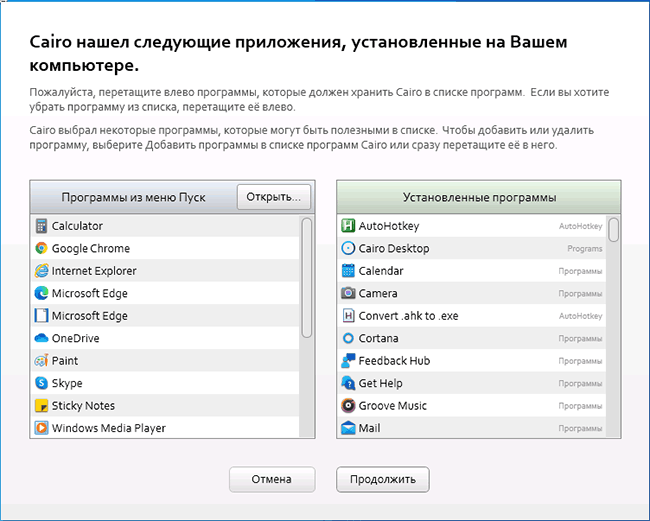
Task: Click the Feedback Hub icon
Action: tap(348, 361)
